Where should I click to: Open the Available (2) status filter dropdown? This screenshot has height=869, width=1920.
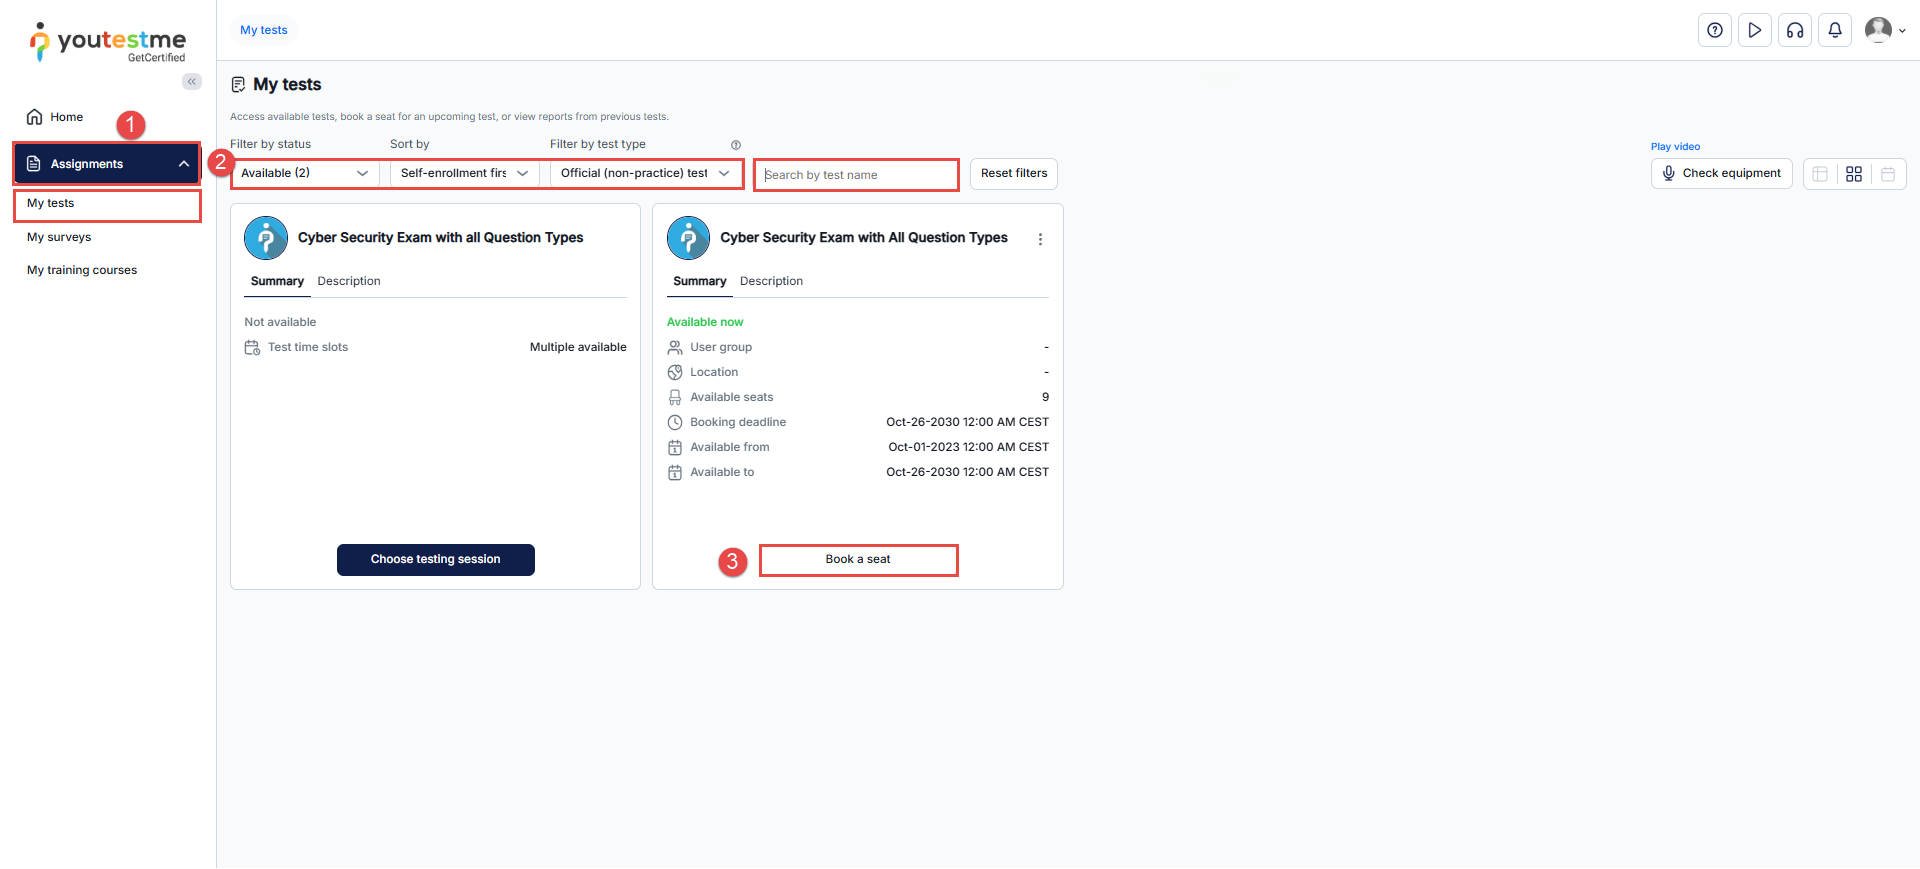pos(304,173)
